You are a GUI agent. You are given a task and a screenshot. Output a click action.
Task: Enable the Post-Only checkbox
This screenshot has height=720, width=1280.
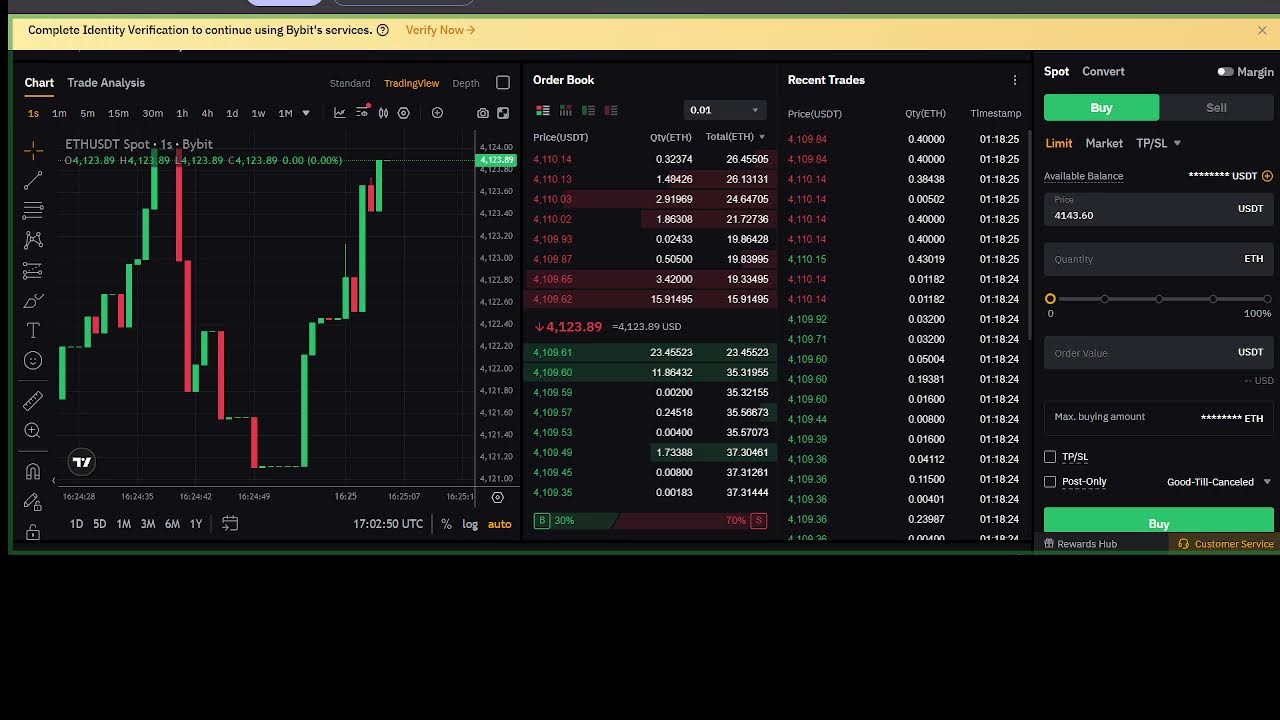point(1050,482)
